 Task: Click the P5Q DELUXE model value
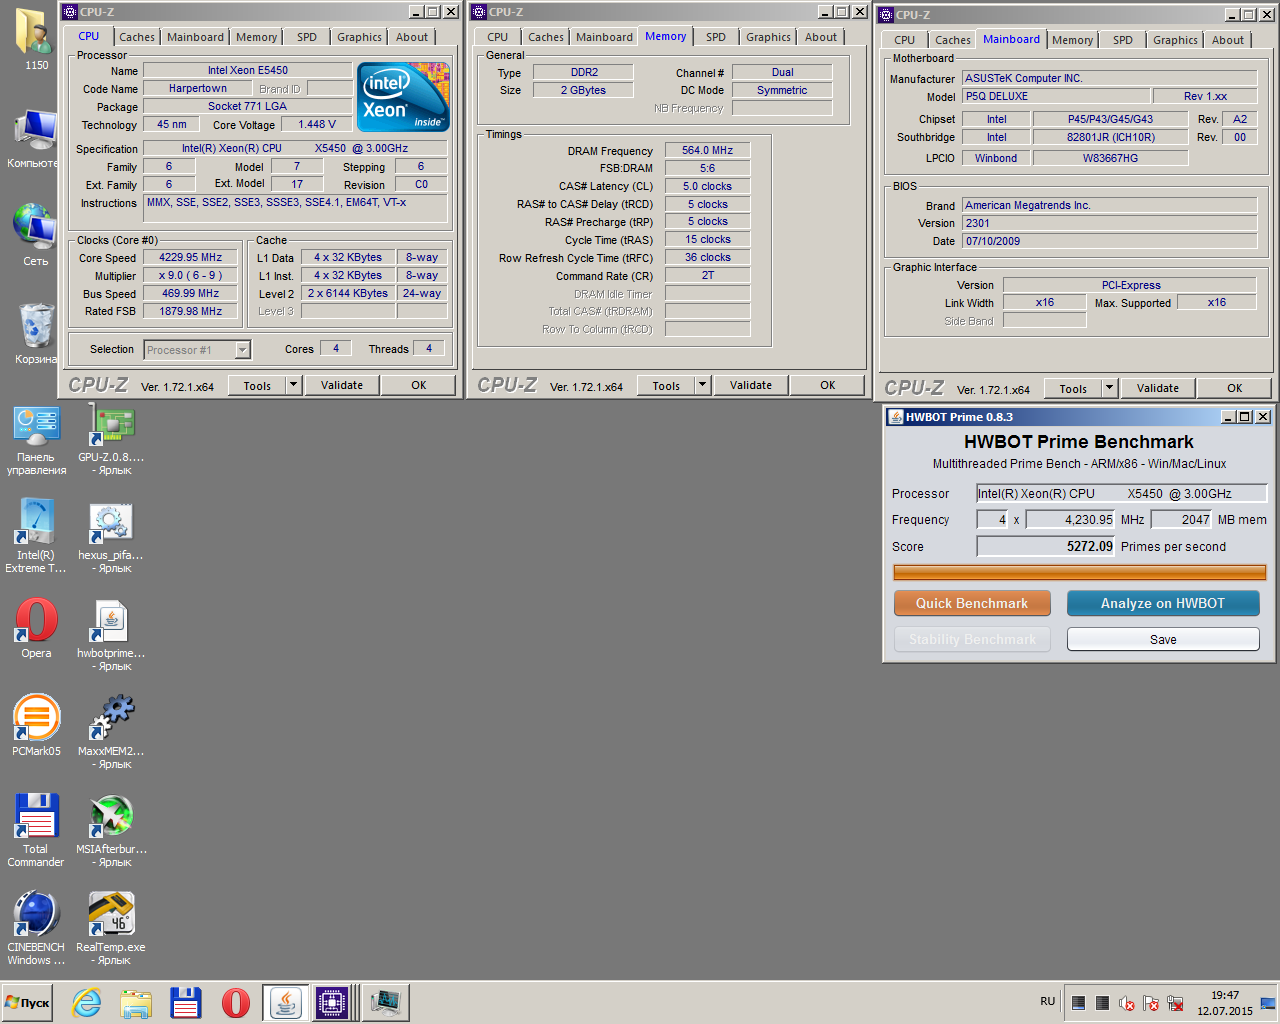[x=1056, y=96]
